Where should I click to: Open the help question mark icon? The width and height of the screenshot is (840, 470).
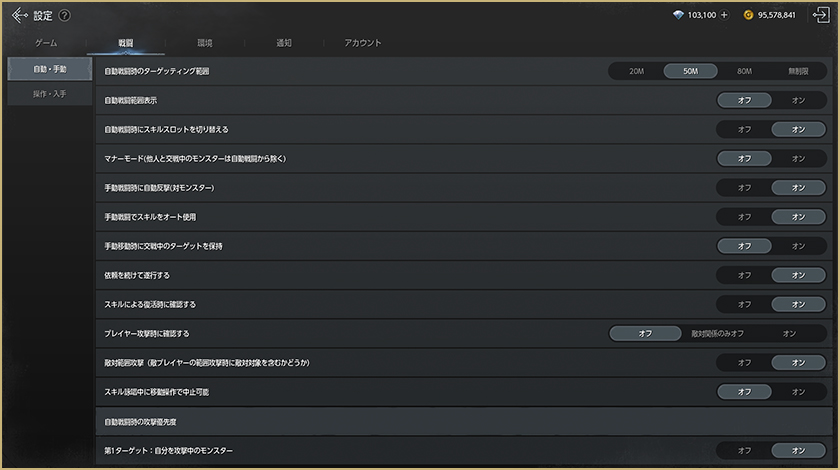pos(65,16)
